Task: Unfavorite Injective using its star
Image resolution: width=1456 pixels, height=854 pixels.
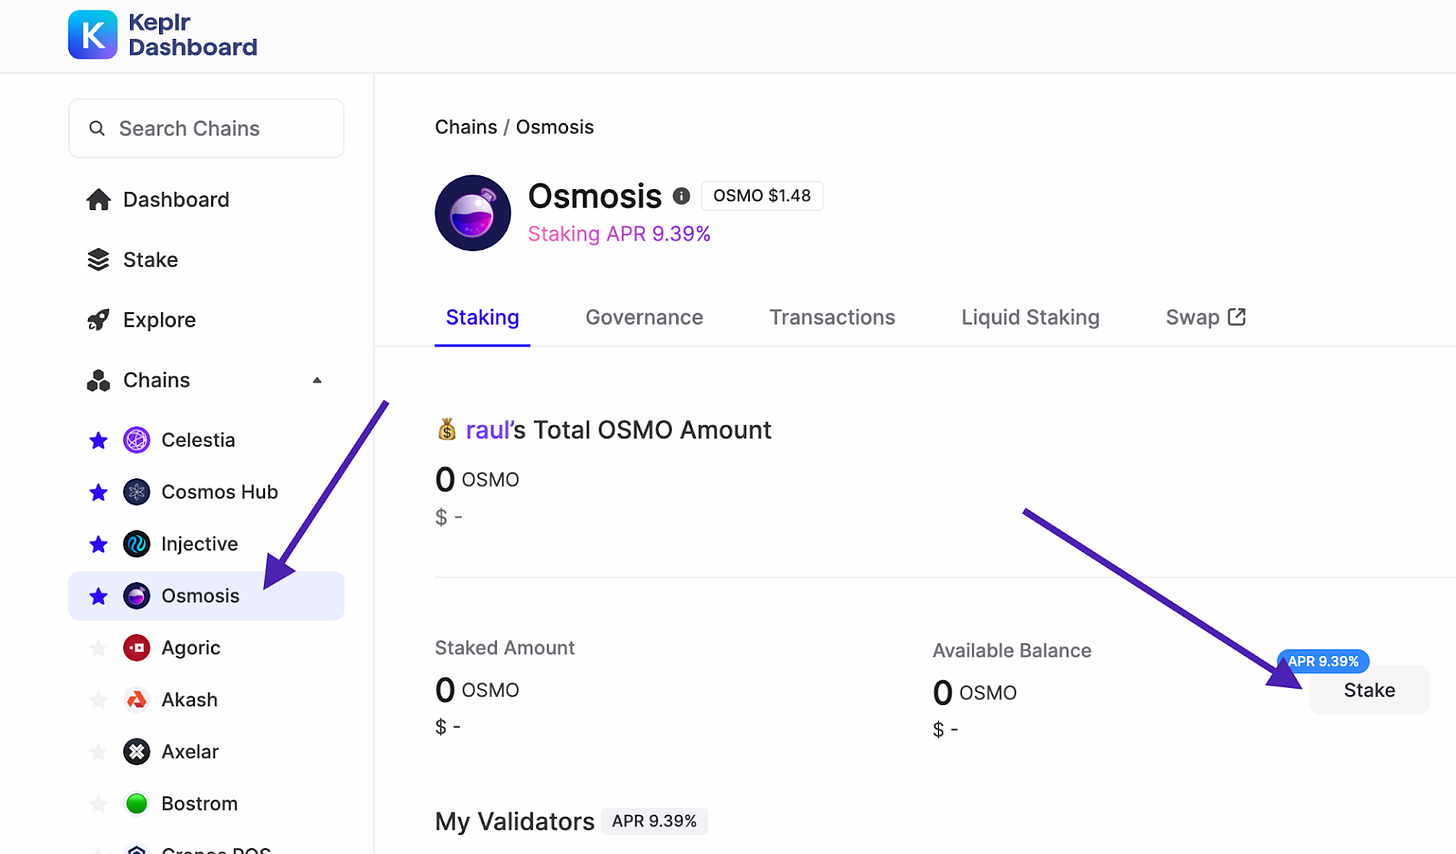Action: tap(98, 544)
